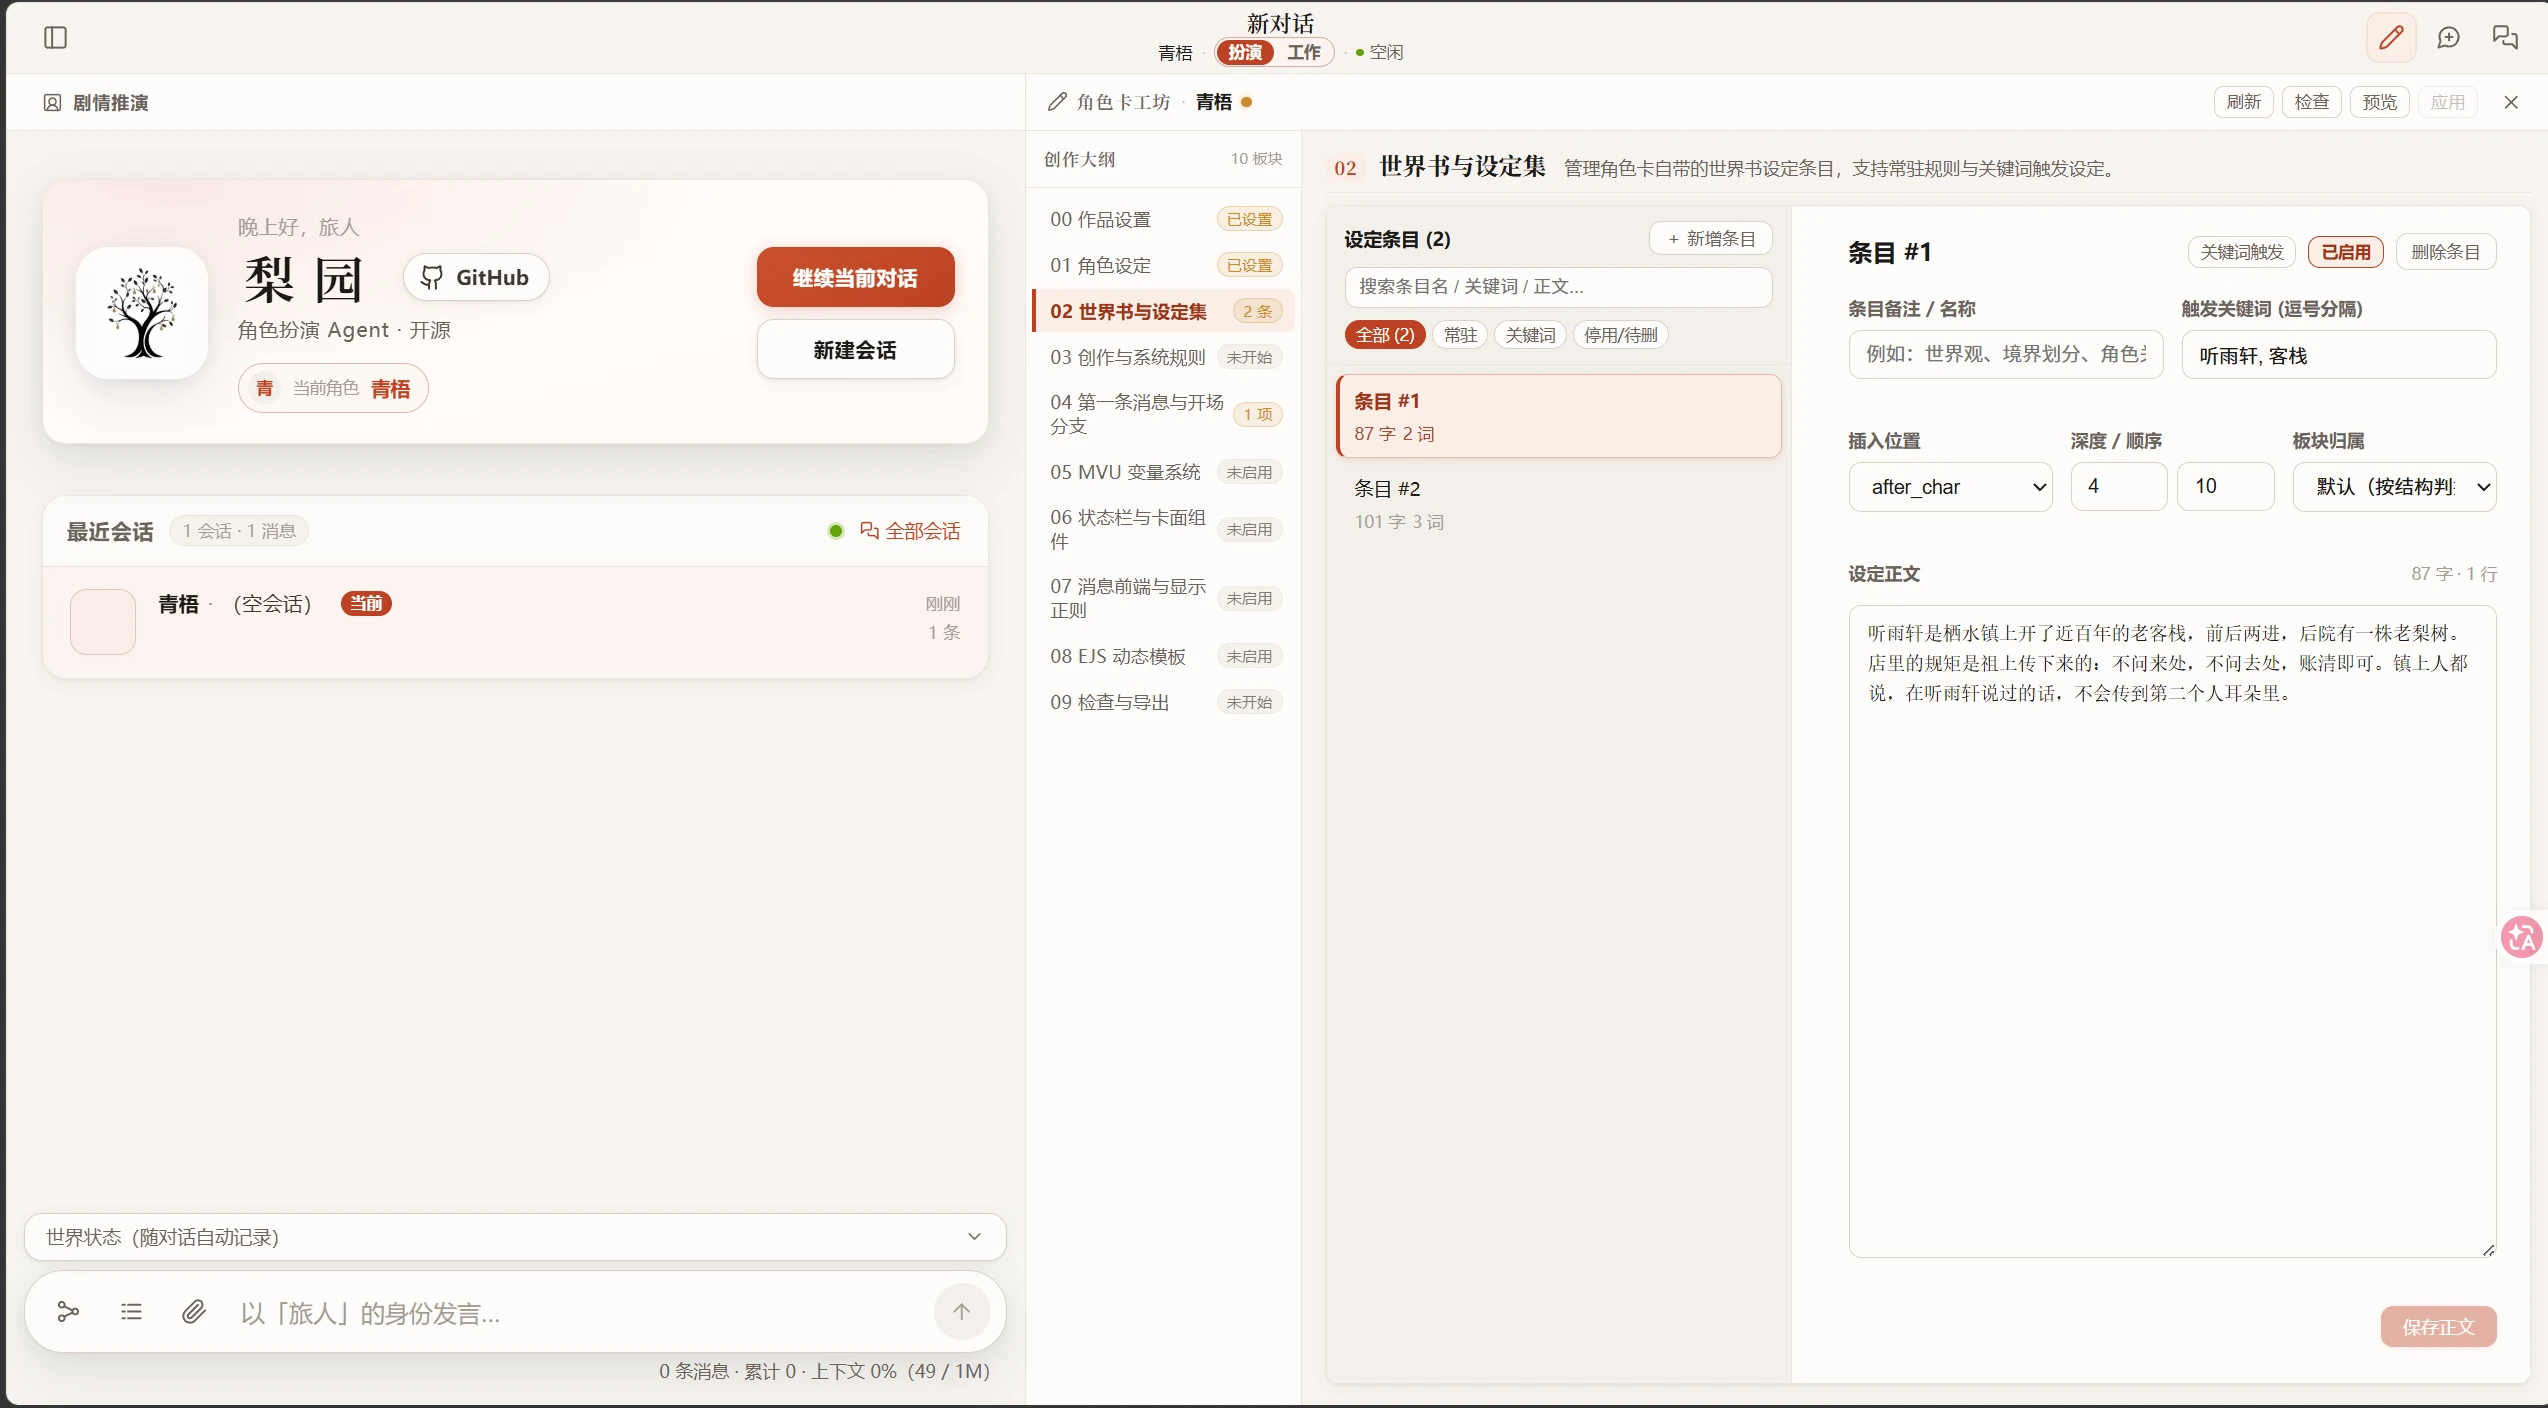
Task: Open the pencil character card editor icon
Action: [2391, 38]
